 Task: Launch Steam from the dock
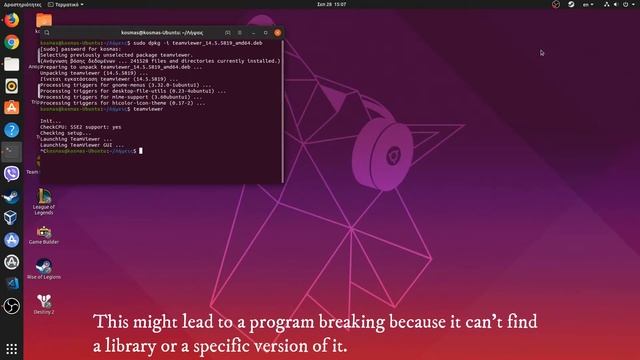pyautogui.click(x=11, y=196)
